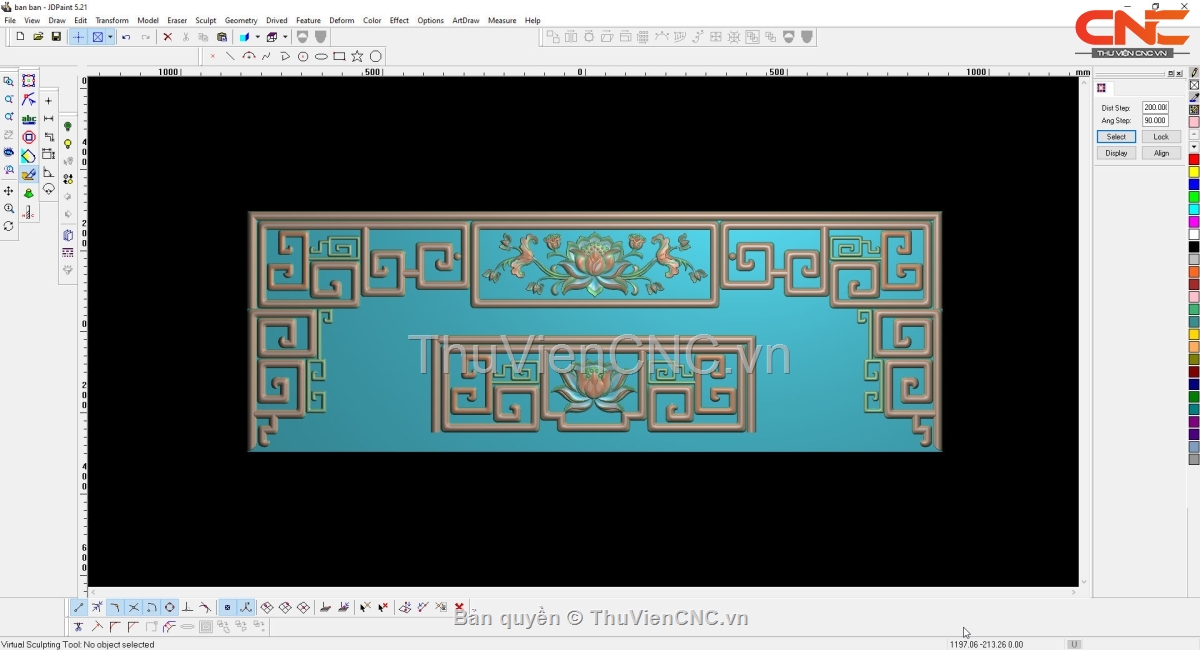Viewport: 1200px width, 650px height.
Task: Pick the blue color swatch
Action: [x=1194, y=185]
